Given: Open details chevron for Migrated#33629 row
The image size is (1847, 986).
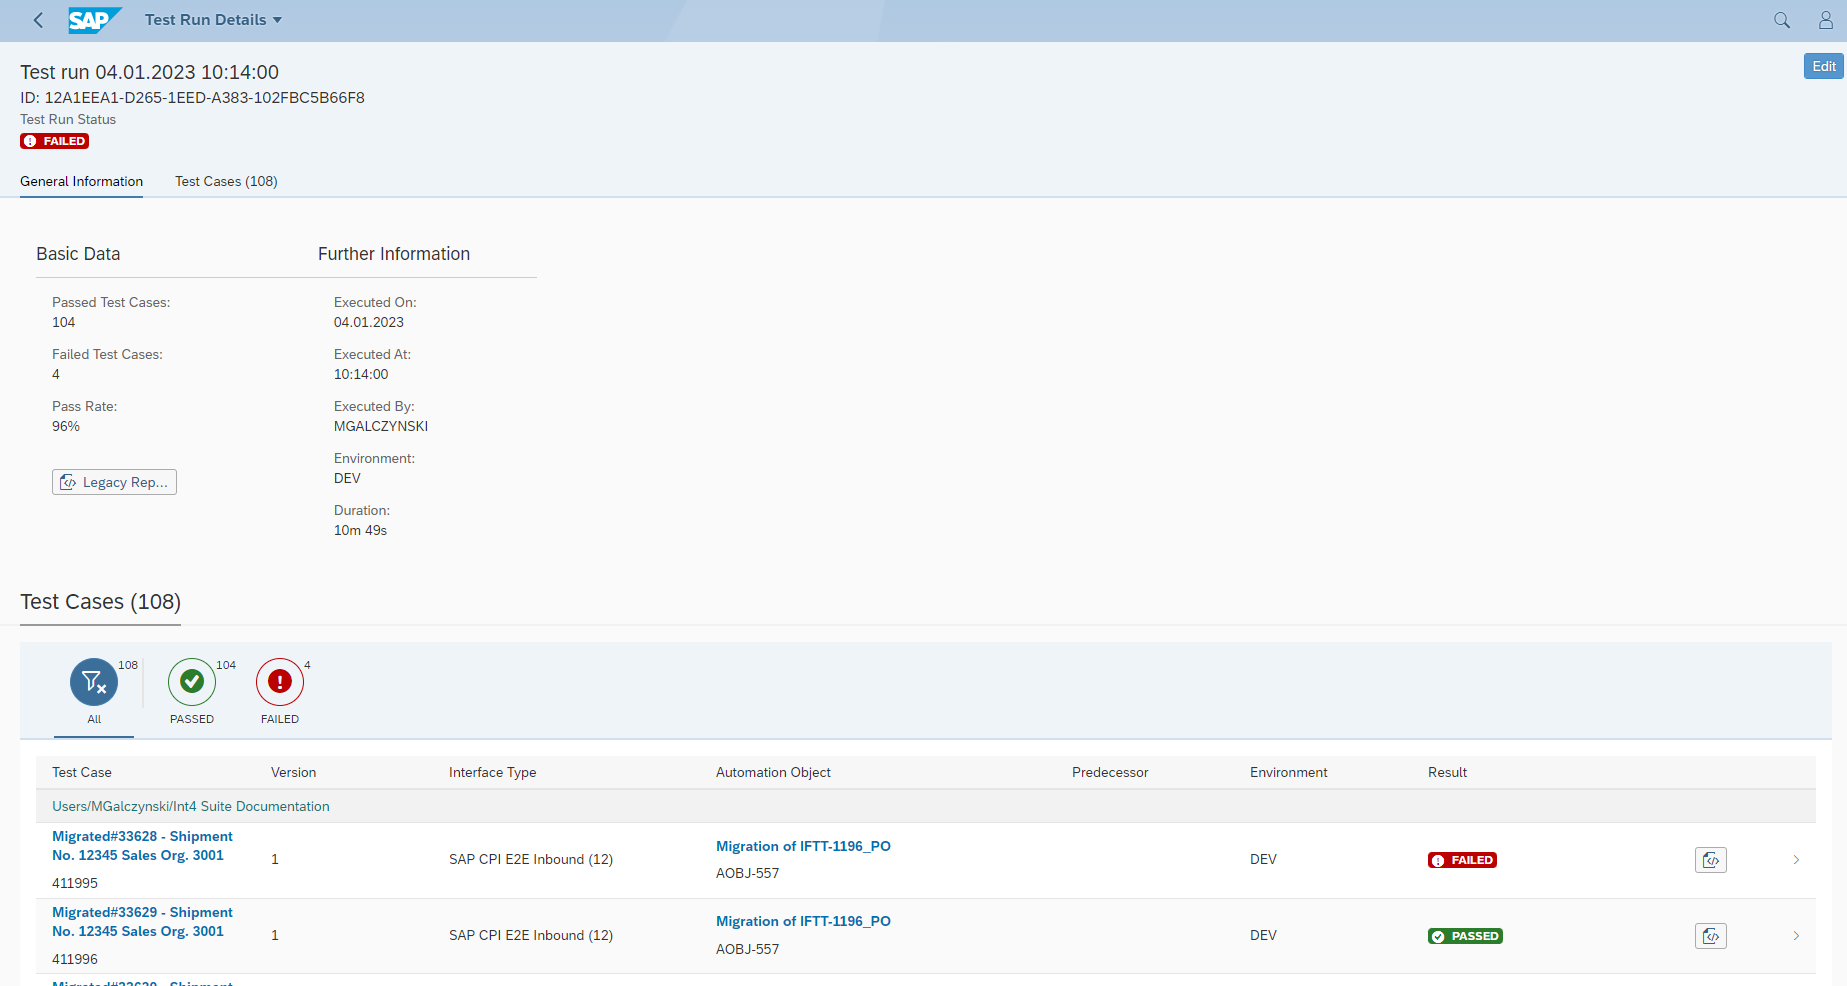Looking at the screenshot, I should click(x=1796, y=936).
